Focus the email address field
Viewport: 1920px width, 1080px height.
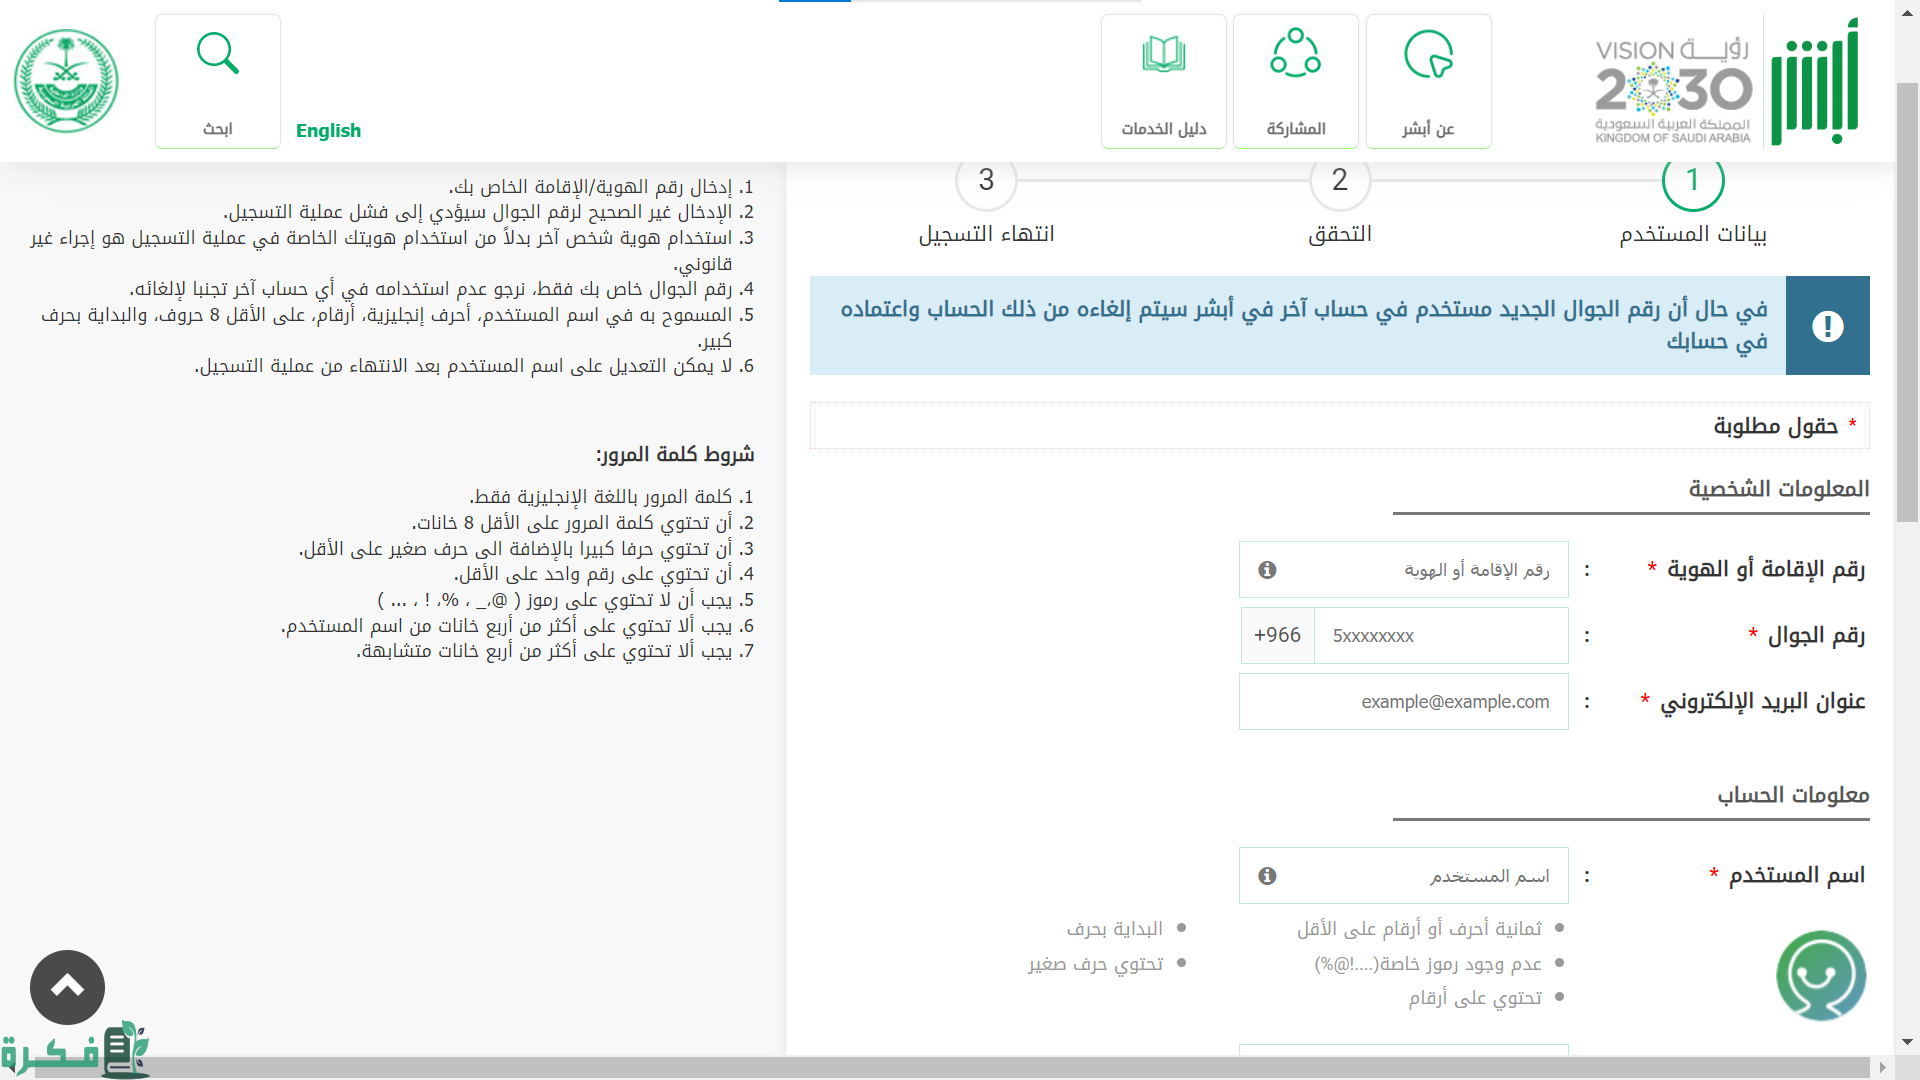click(1404, 702)
